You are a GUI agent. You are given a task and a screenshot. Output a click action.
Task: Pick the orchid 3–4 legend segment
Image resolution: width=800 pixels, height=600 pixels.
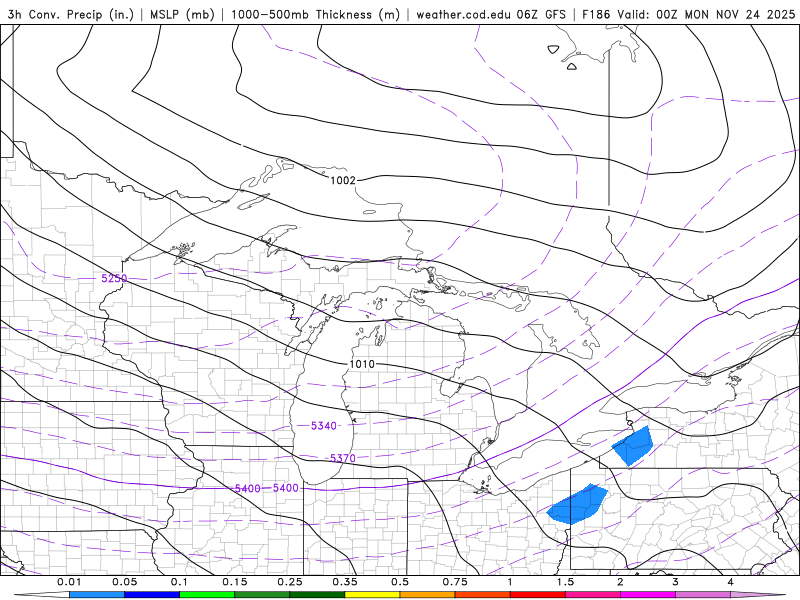(x=703, y=595)
